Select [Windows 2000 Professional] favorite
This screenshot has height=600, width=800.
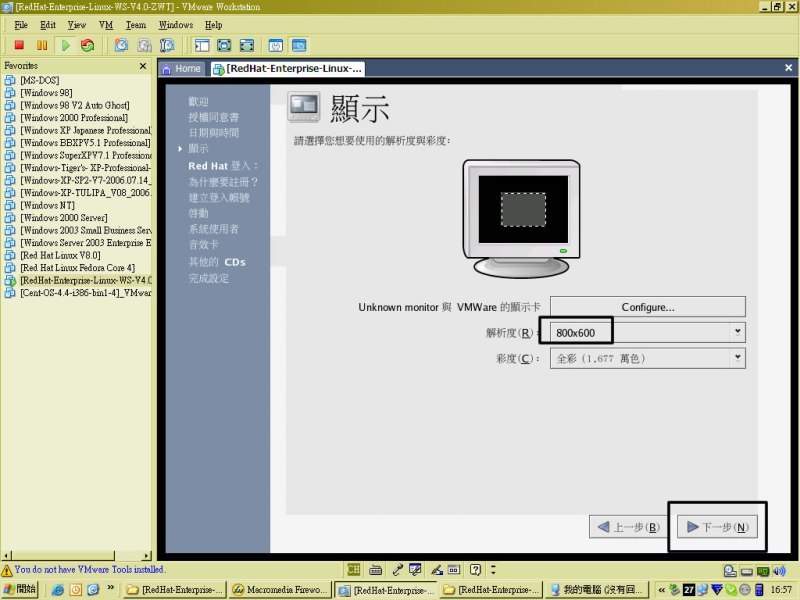tap(74, 118)
